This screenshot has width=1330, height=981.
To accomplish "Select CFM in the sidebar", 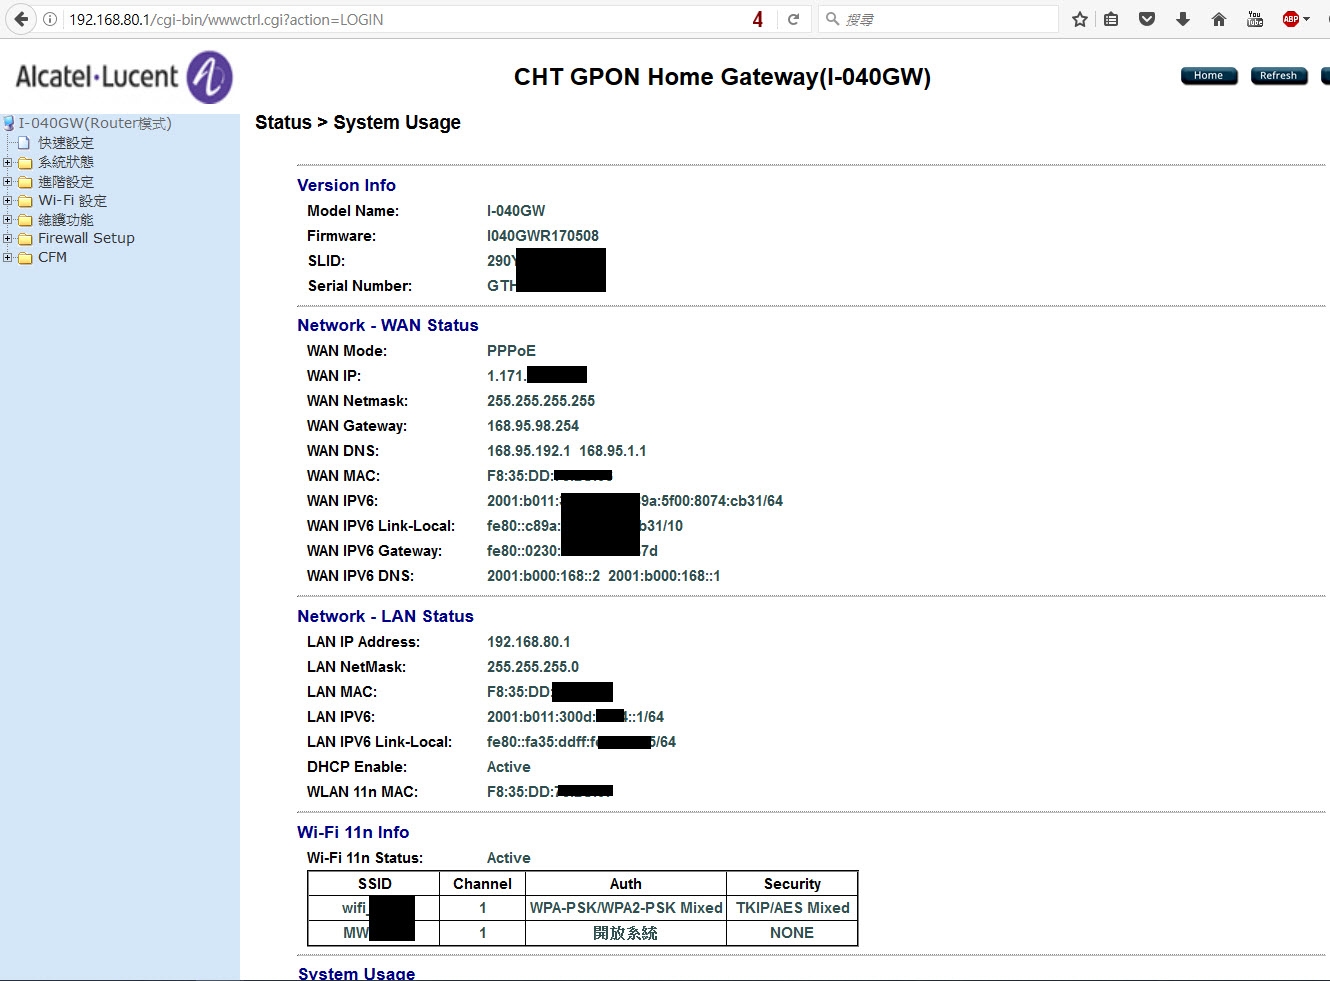I will 52,257.
